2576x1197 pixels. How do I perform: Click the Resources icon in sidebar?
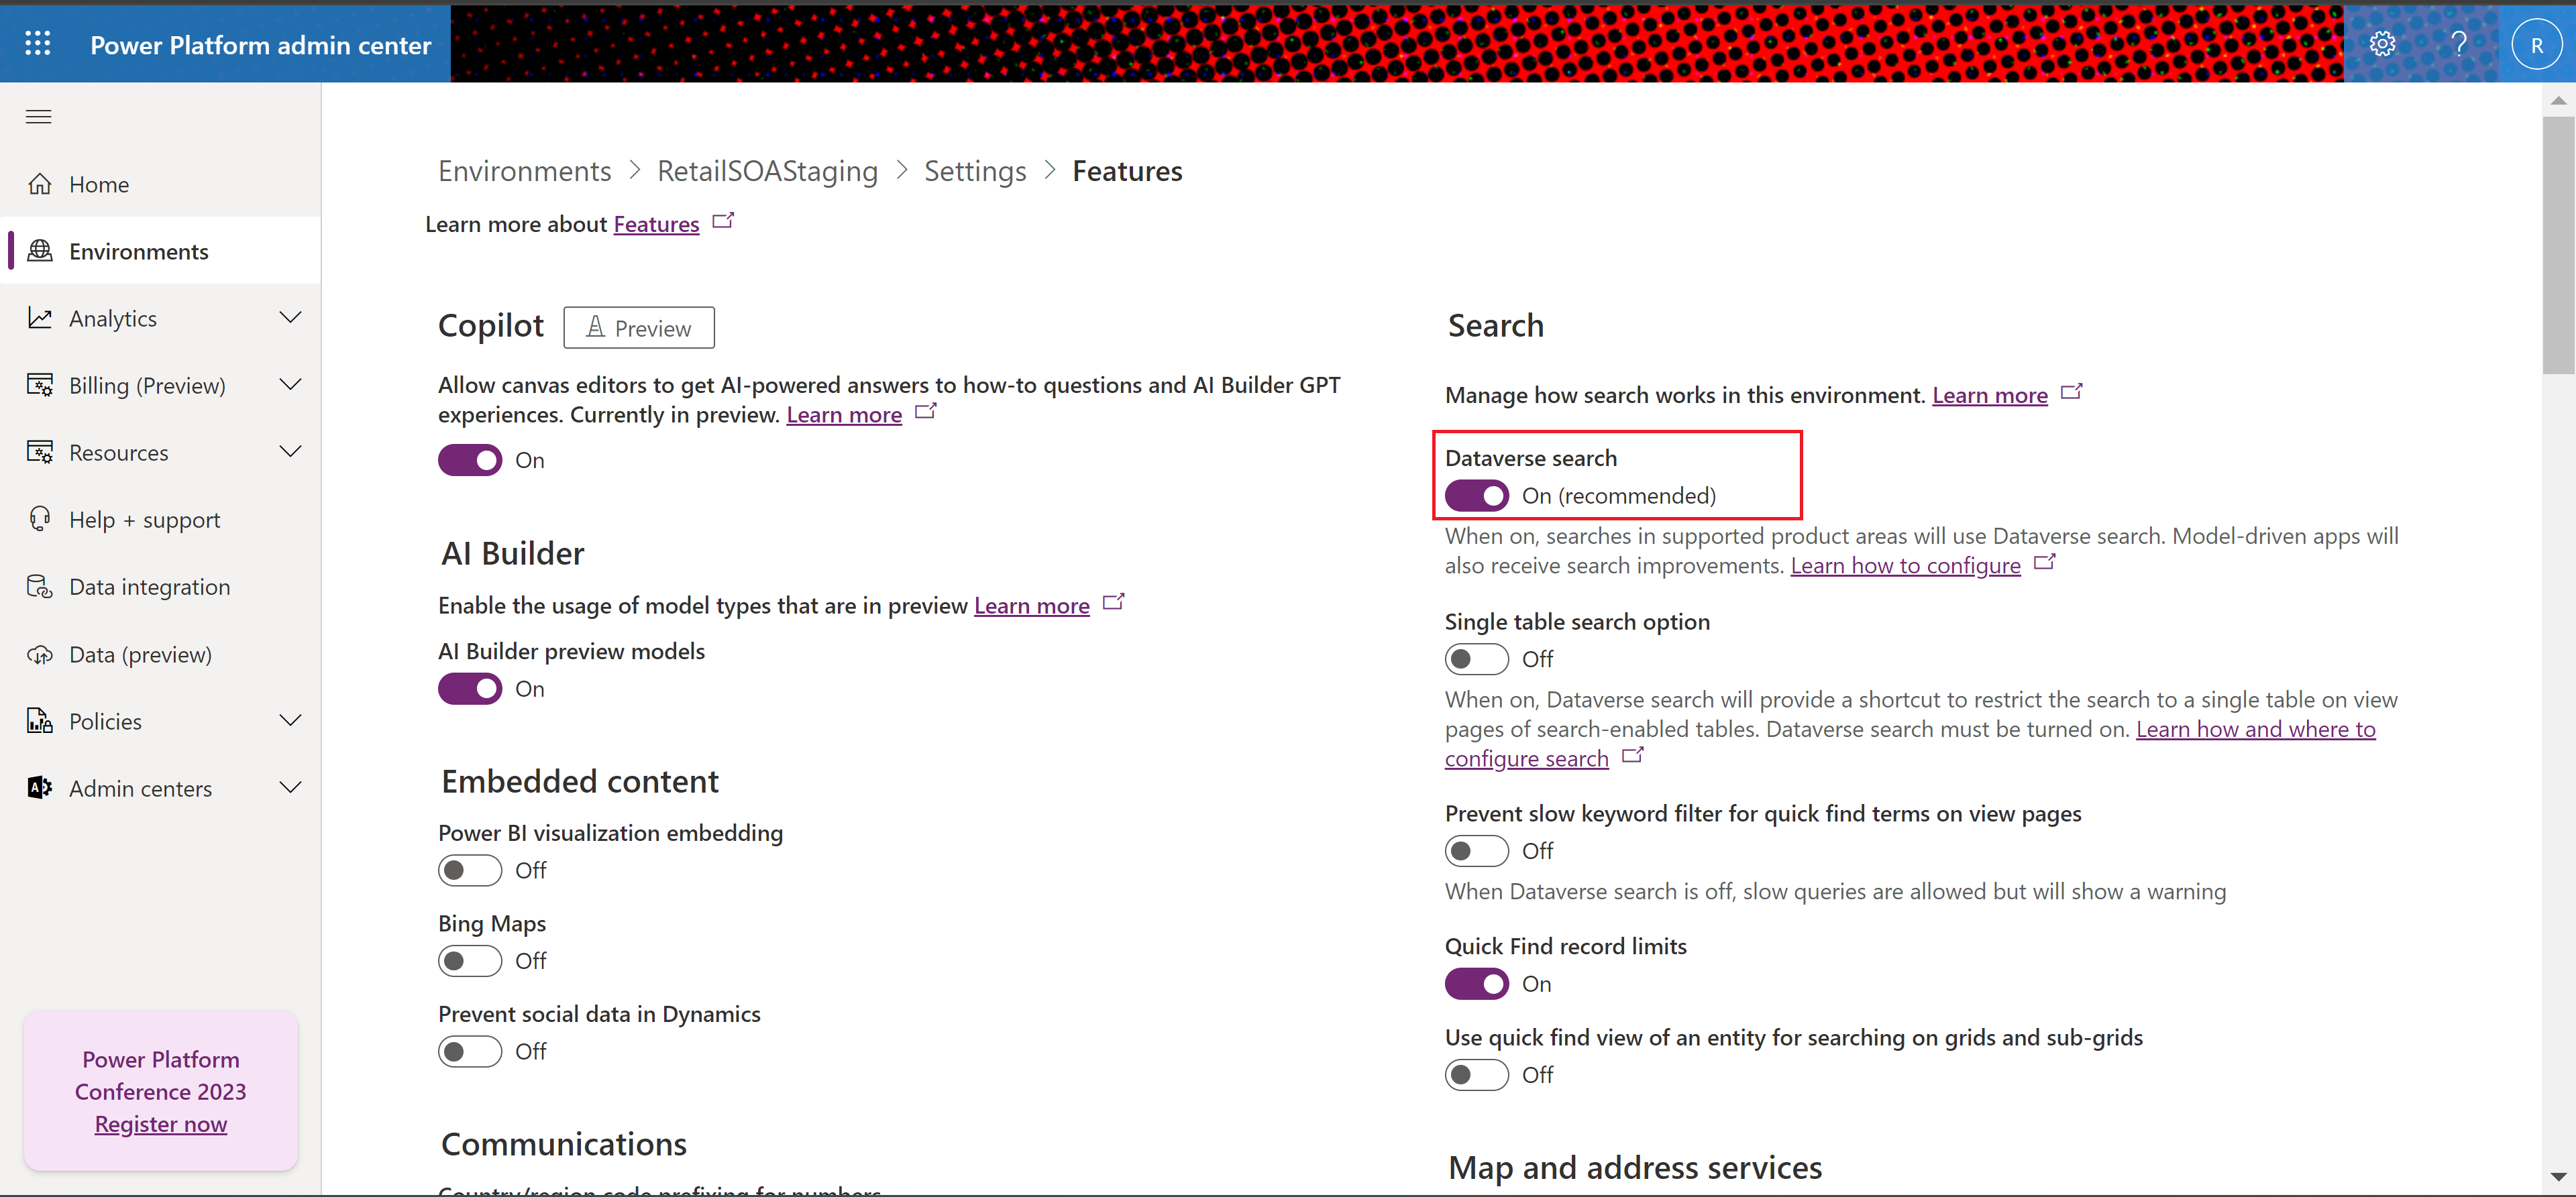(x=40, y=451)
